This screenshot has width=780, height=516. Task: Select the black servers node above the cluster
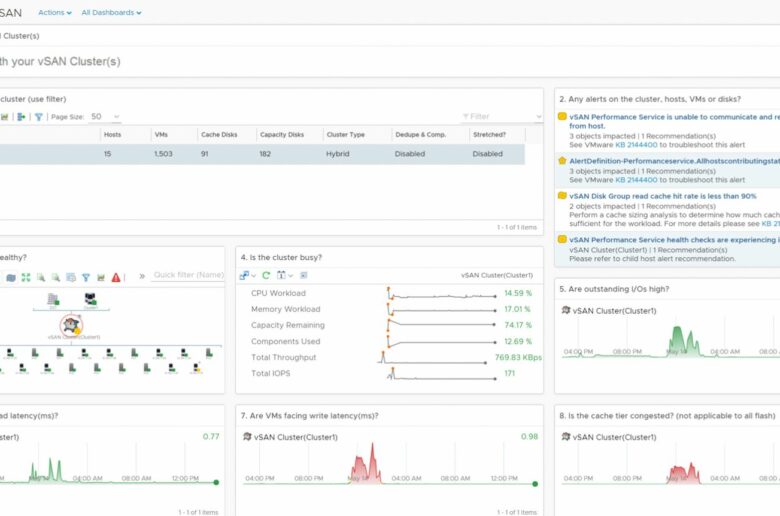[x=90, y=299]
